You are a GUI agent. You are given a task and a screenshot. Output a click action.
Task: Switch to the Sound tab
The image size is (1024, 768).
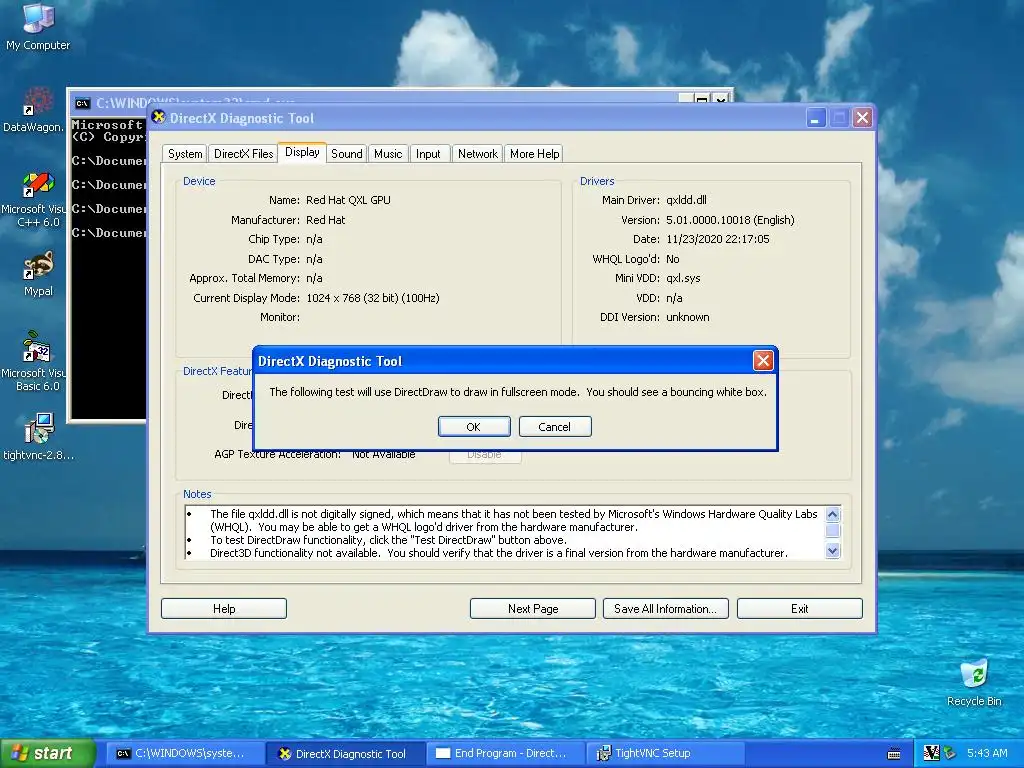click(x=346, y=154)
